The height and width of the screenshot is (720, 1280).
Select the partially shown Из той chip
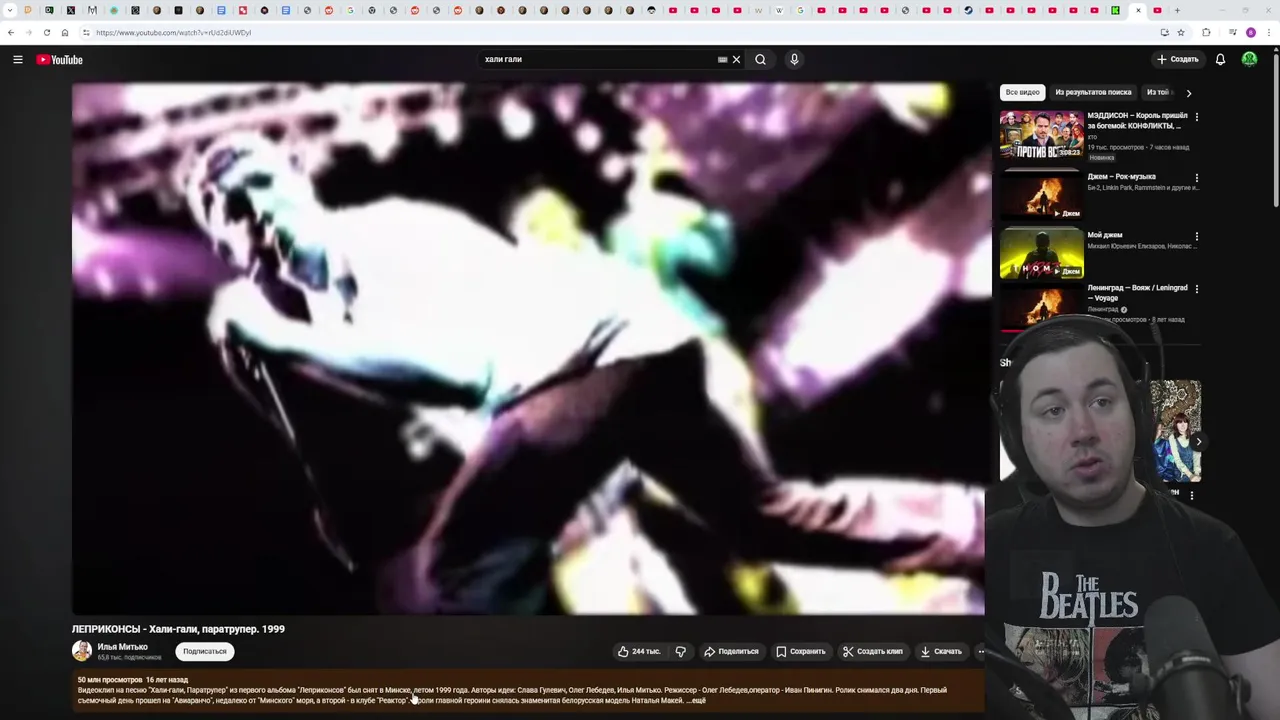tap(1158, 92)
